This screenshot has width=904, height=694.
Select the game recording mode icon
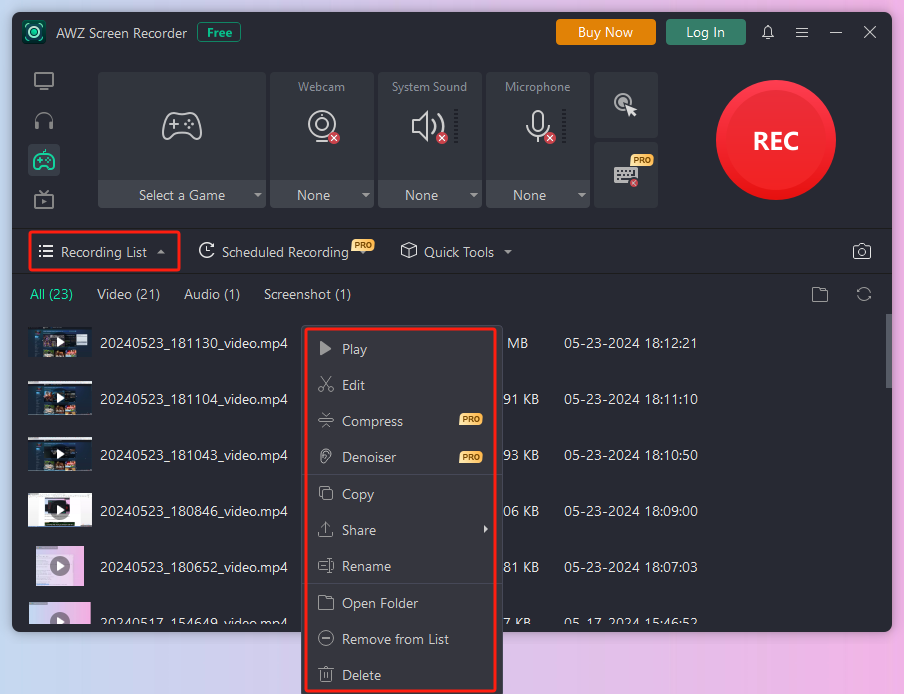(x=44, y=160)
